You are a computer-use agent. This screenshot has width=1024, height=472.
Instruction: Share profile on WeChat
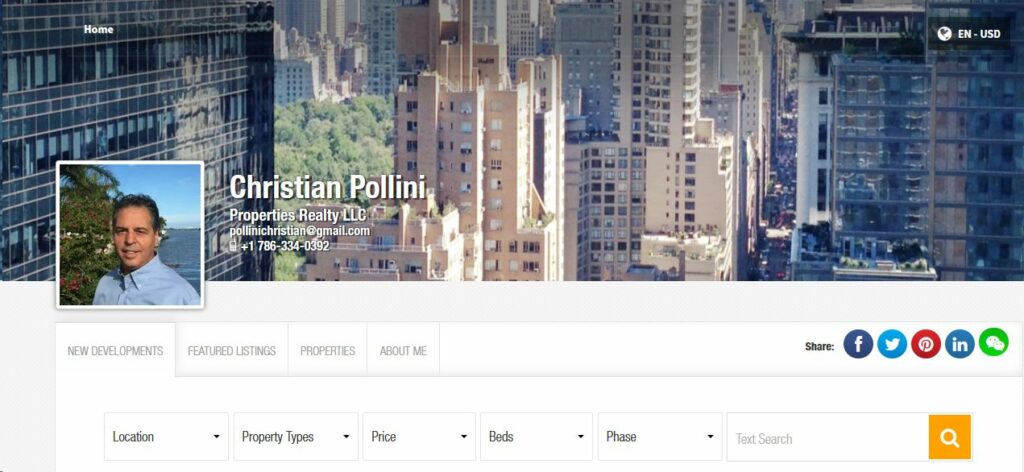[994, 342]
